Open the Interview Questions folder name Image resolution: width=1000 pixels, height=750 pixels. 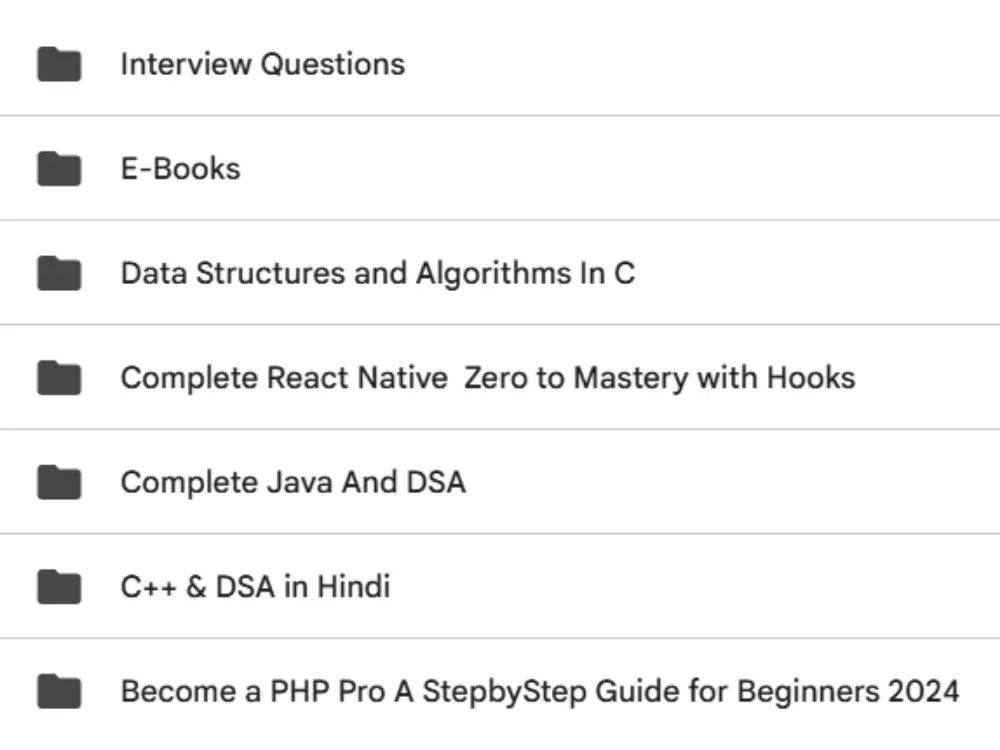262,65
